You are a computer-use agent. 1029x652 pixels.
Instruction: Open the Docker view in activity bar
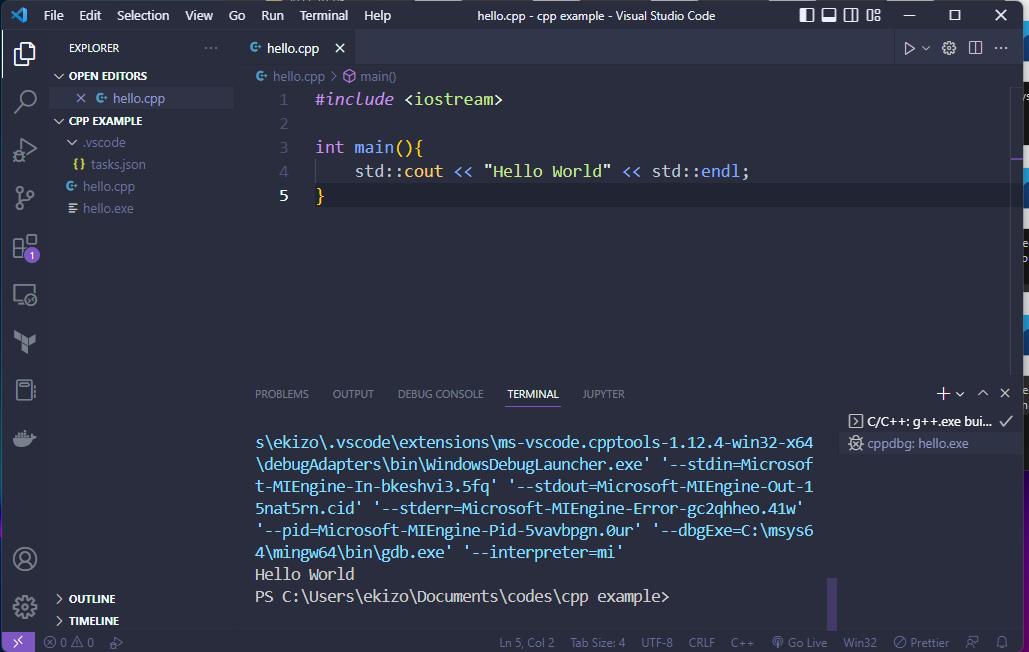point(24,438)
